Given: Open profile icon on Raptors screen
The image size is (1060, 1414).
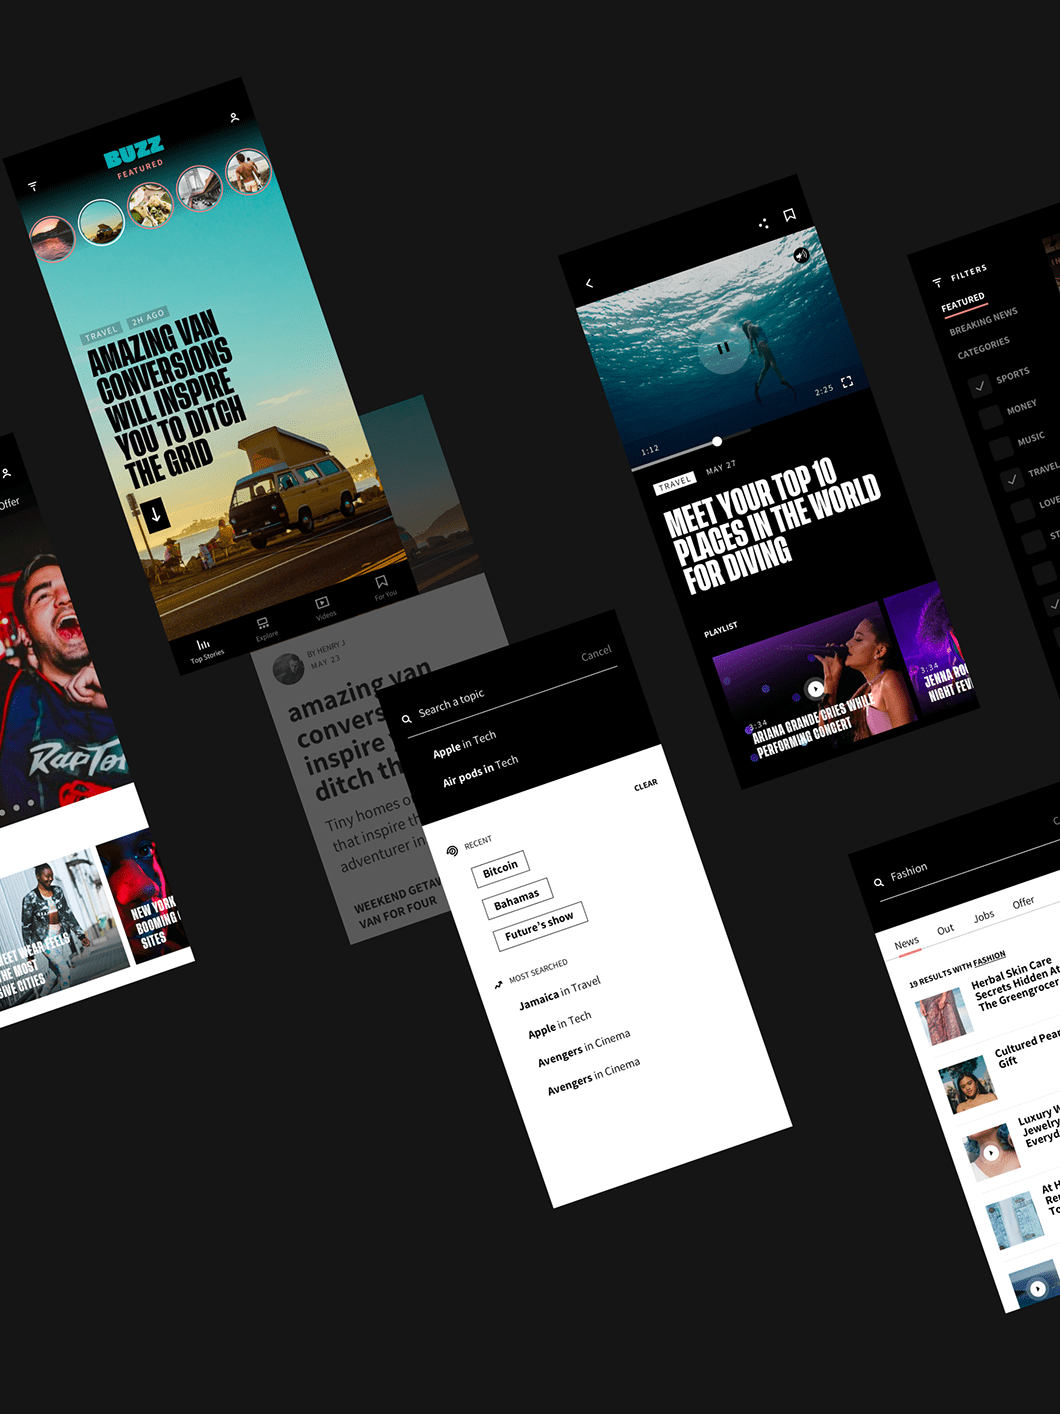Looking at the screenshot, I should (6, 473).
